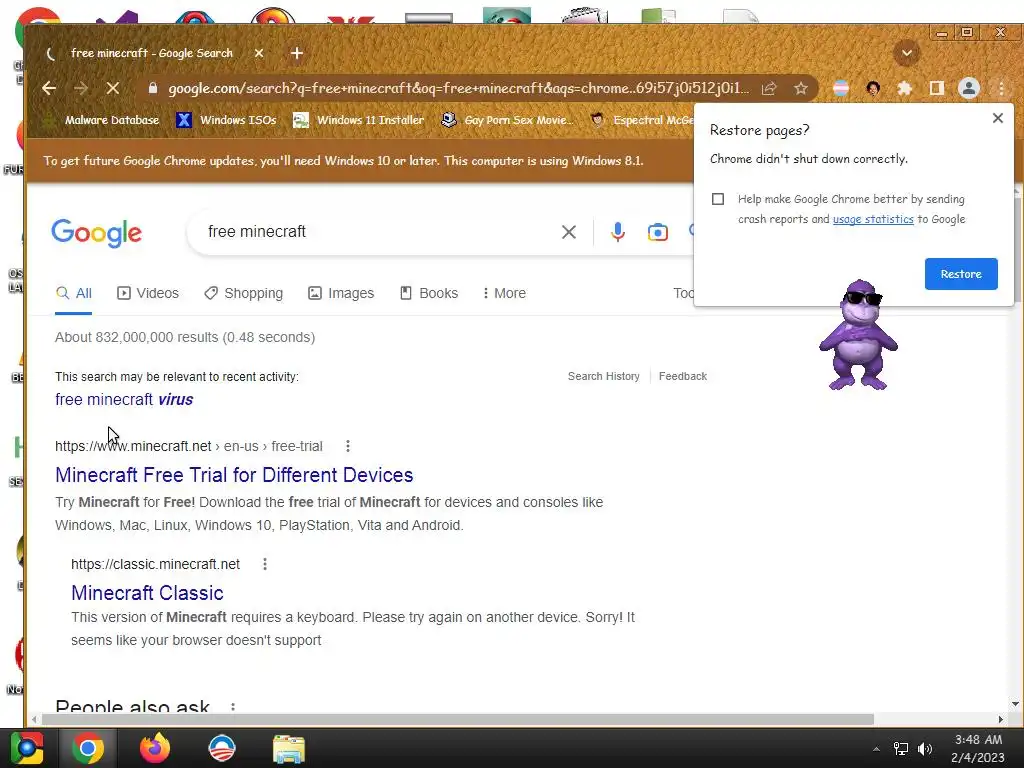Open the clock showing 3:48 AM

click(x=978, y=748)
